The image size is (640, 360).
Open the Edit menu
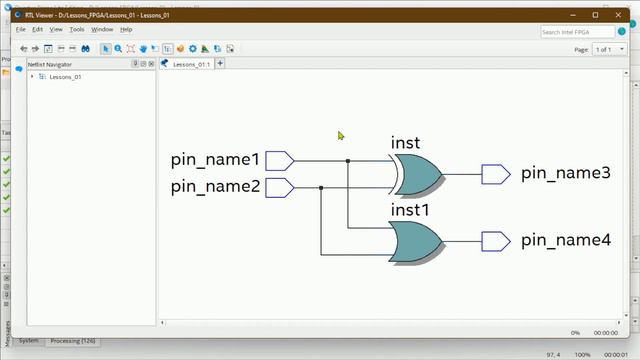click(x=38, y=29)
